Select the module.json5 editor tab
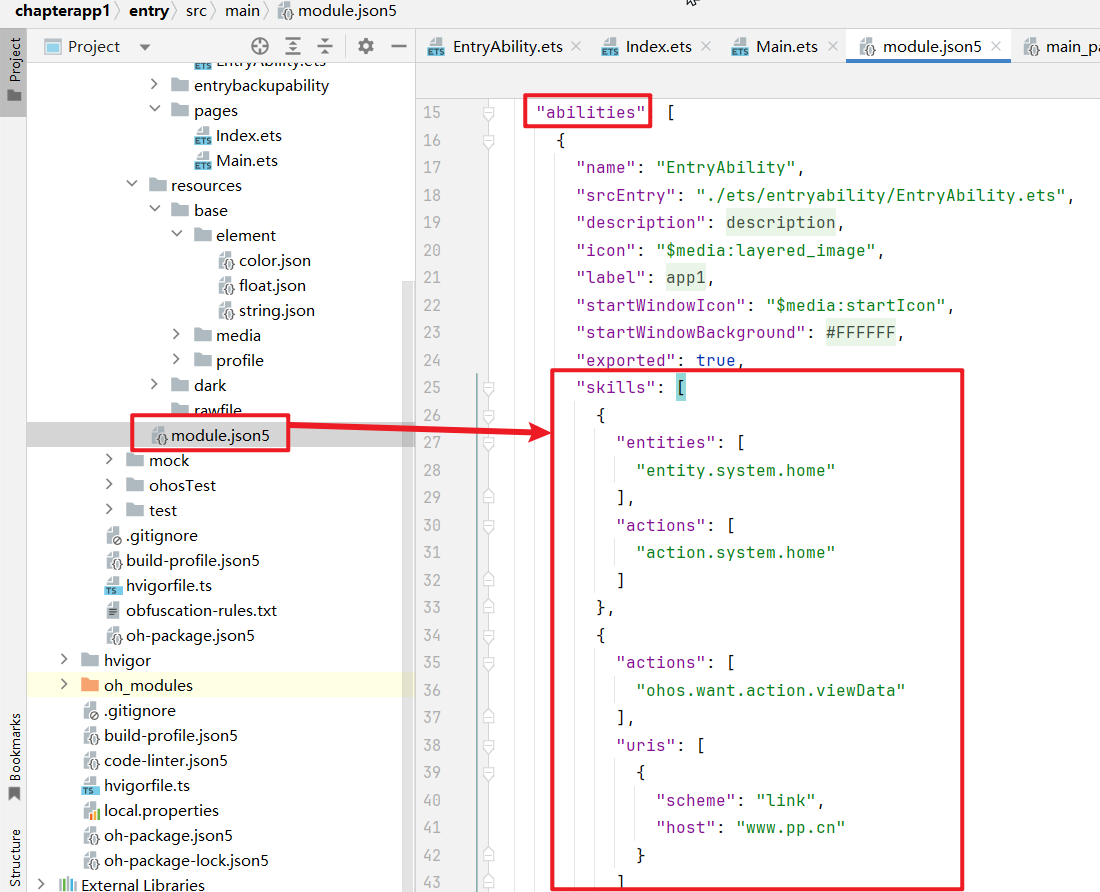 click(932, 47)
